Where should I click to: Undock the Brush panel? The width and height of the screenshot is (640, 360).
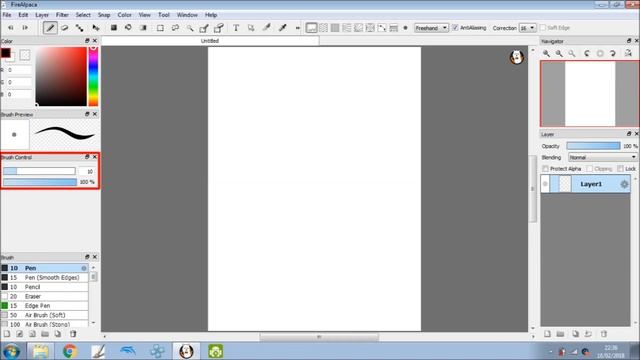[x=87, y=257]
